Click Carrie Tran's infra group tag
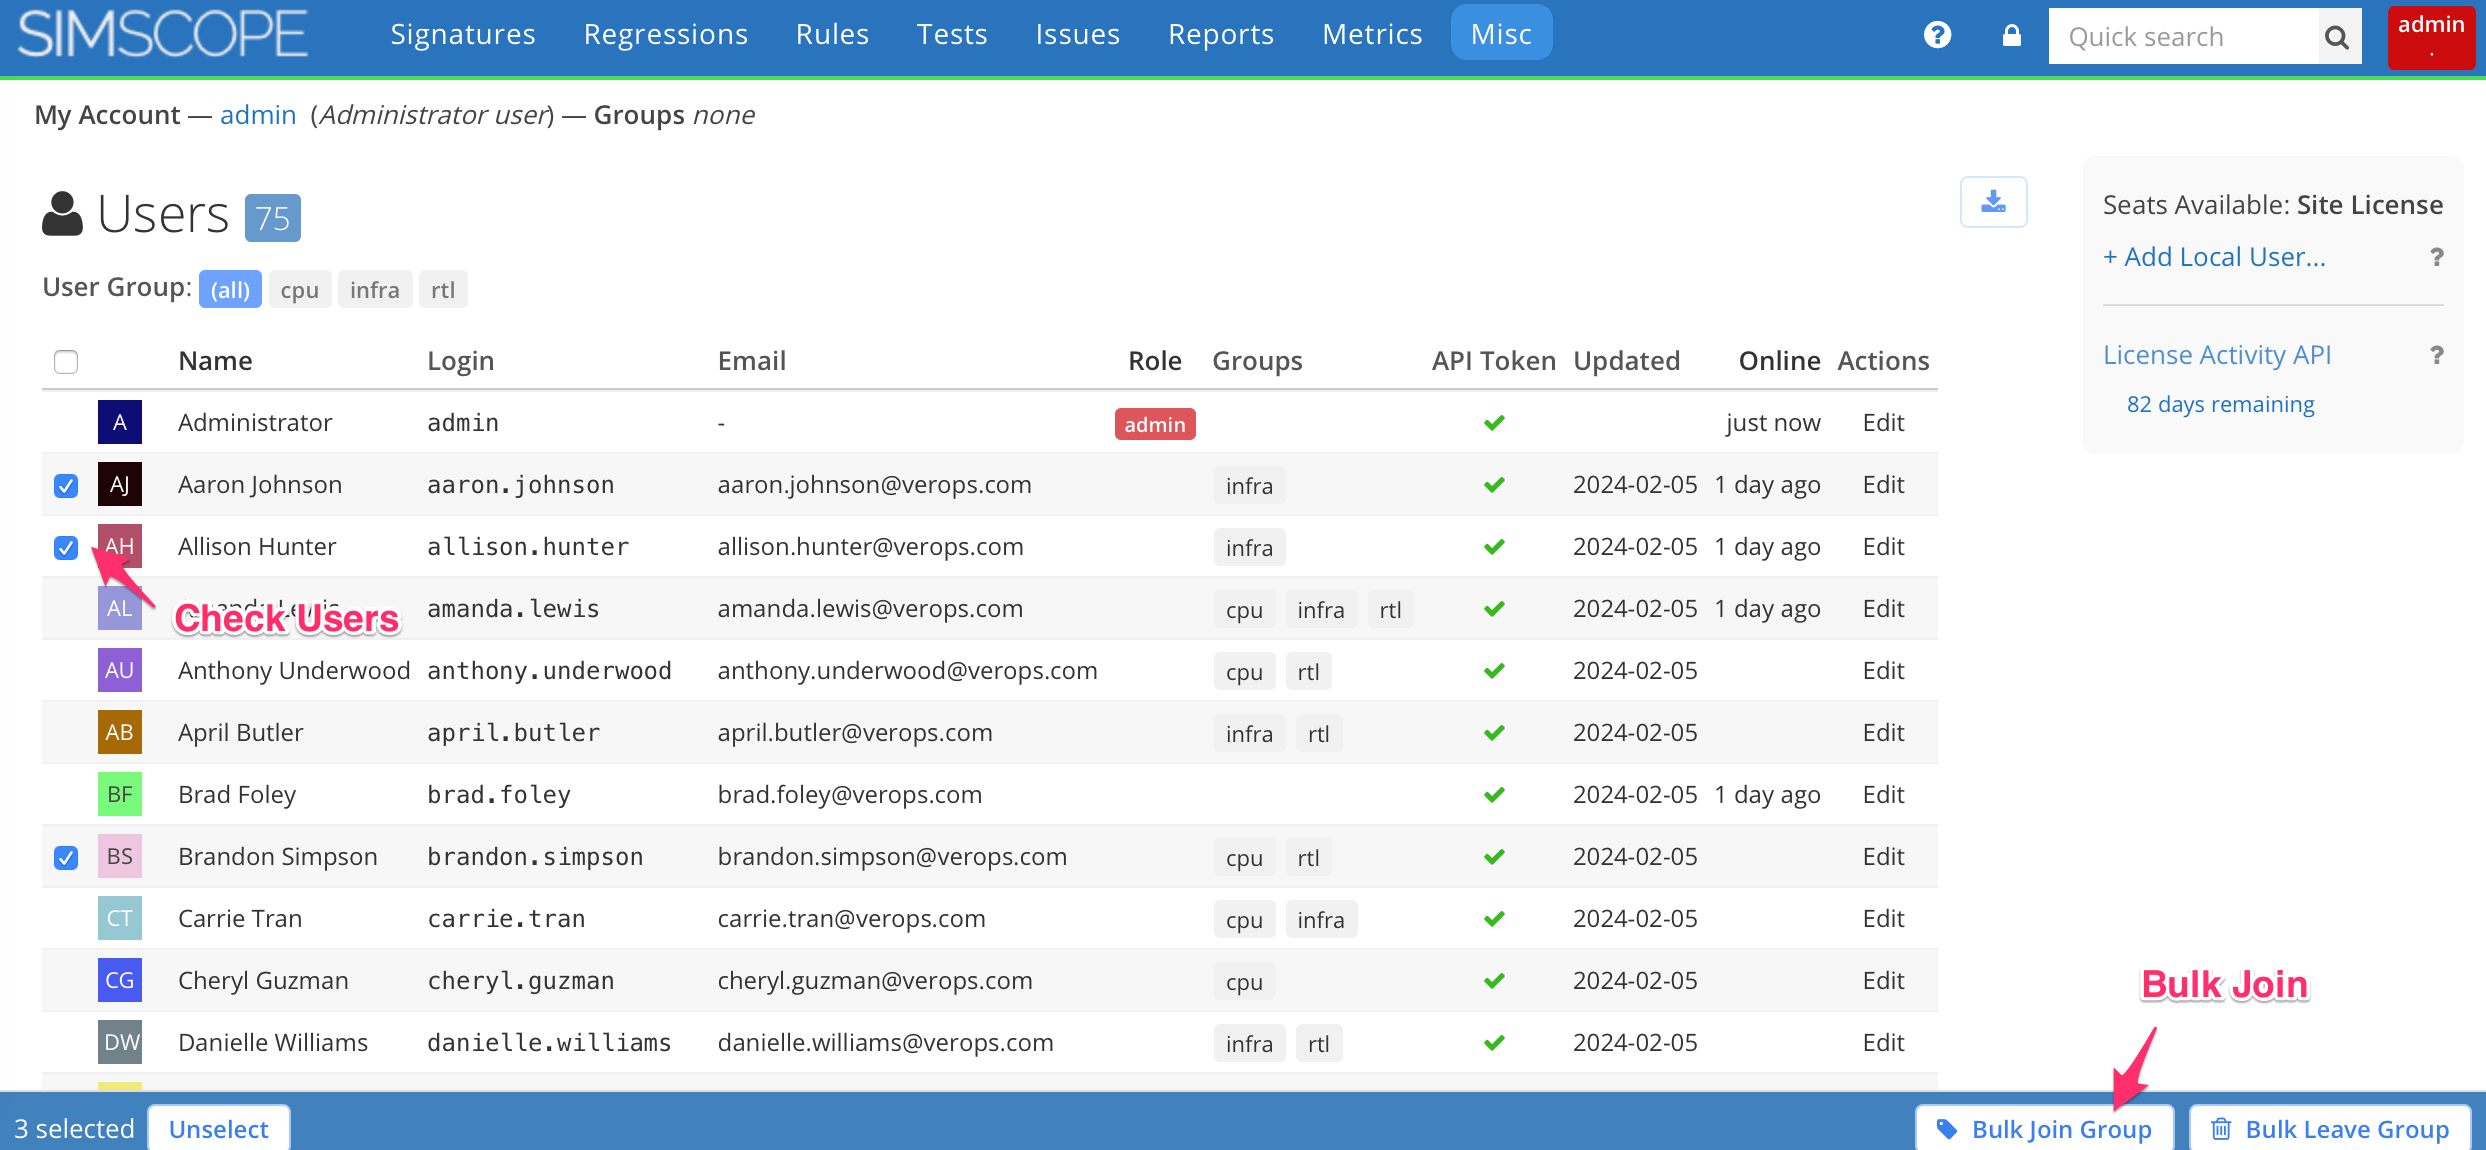 pos(1320,919)
